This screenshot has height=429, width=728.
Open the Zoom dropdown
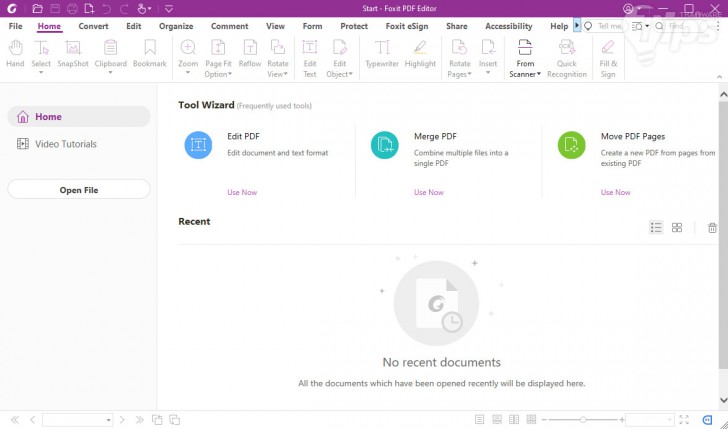[188, 72]
